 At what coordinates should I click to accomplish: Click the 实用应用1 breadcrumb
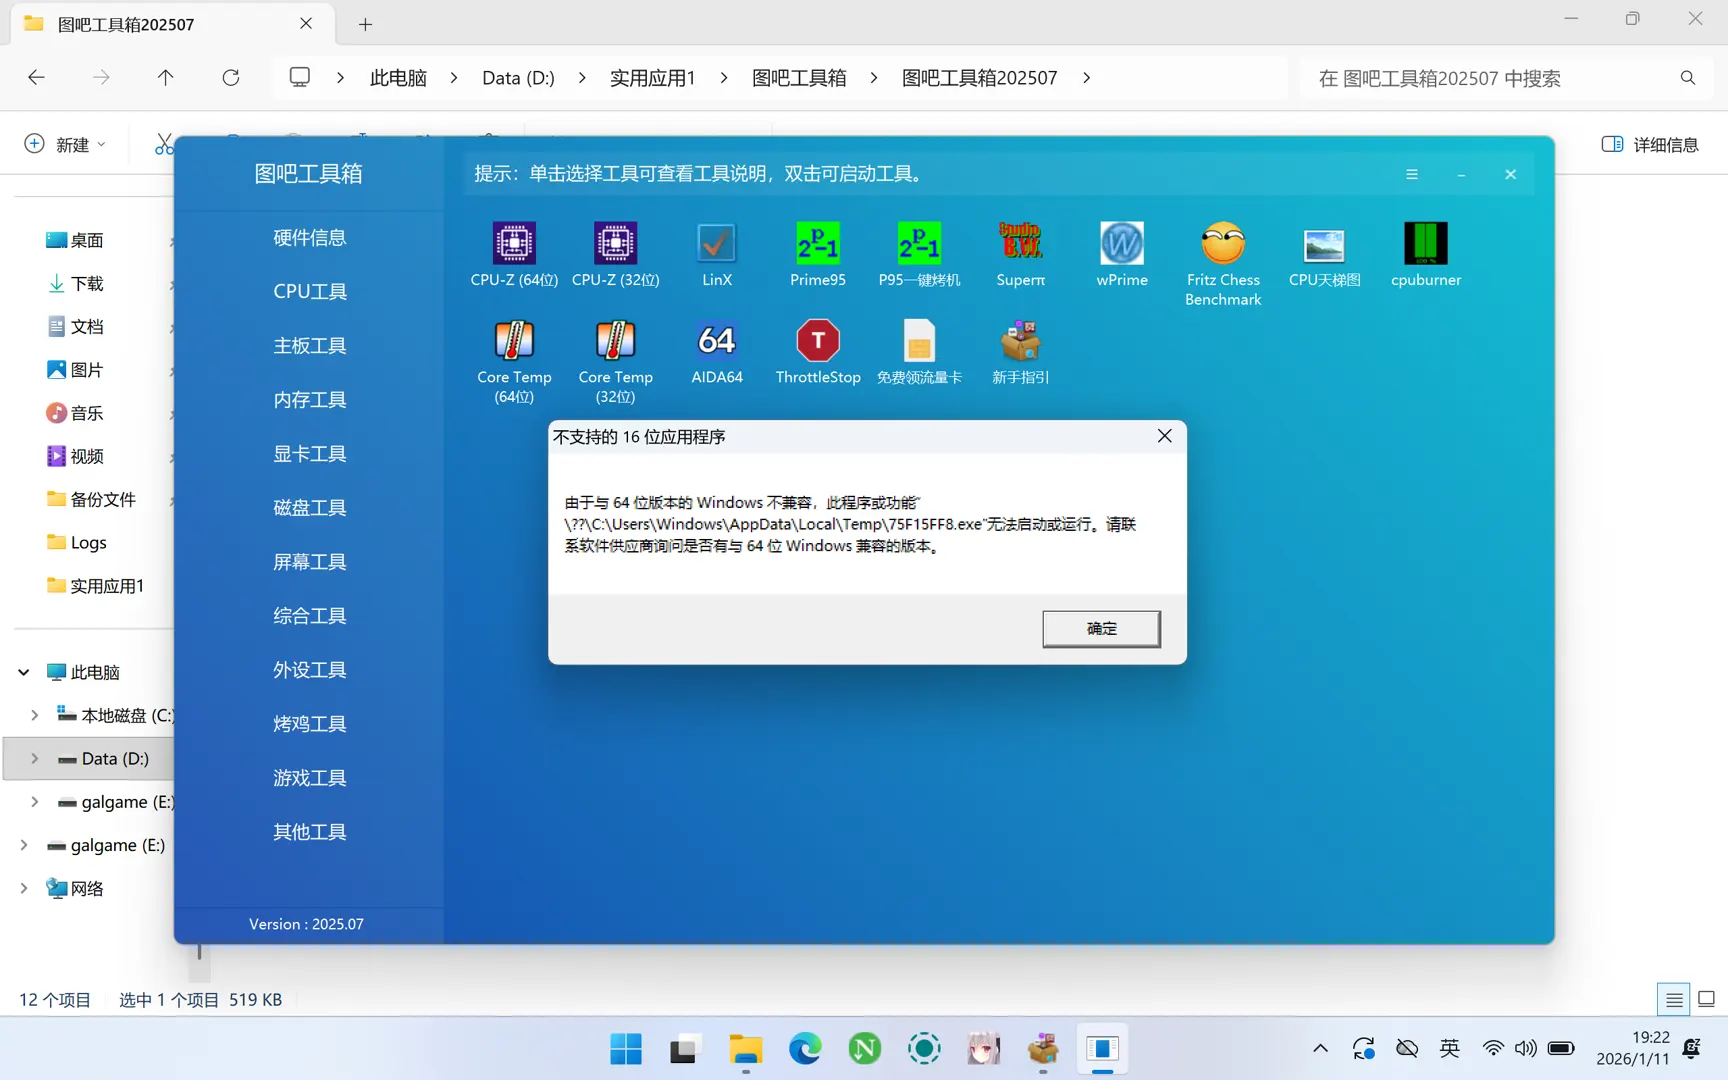click(x=652, y=78)
